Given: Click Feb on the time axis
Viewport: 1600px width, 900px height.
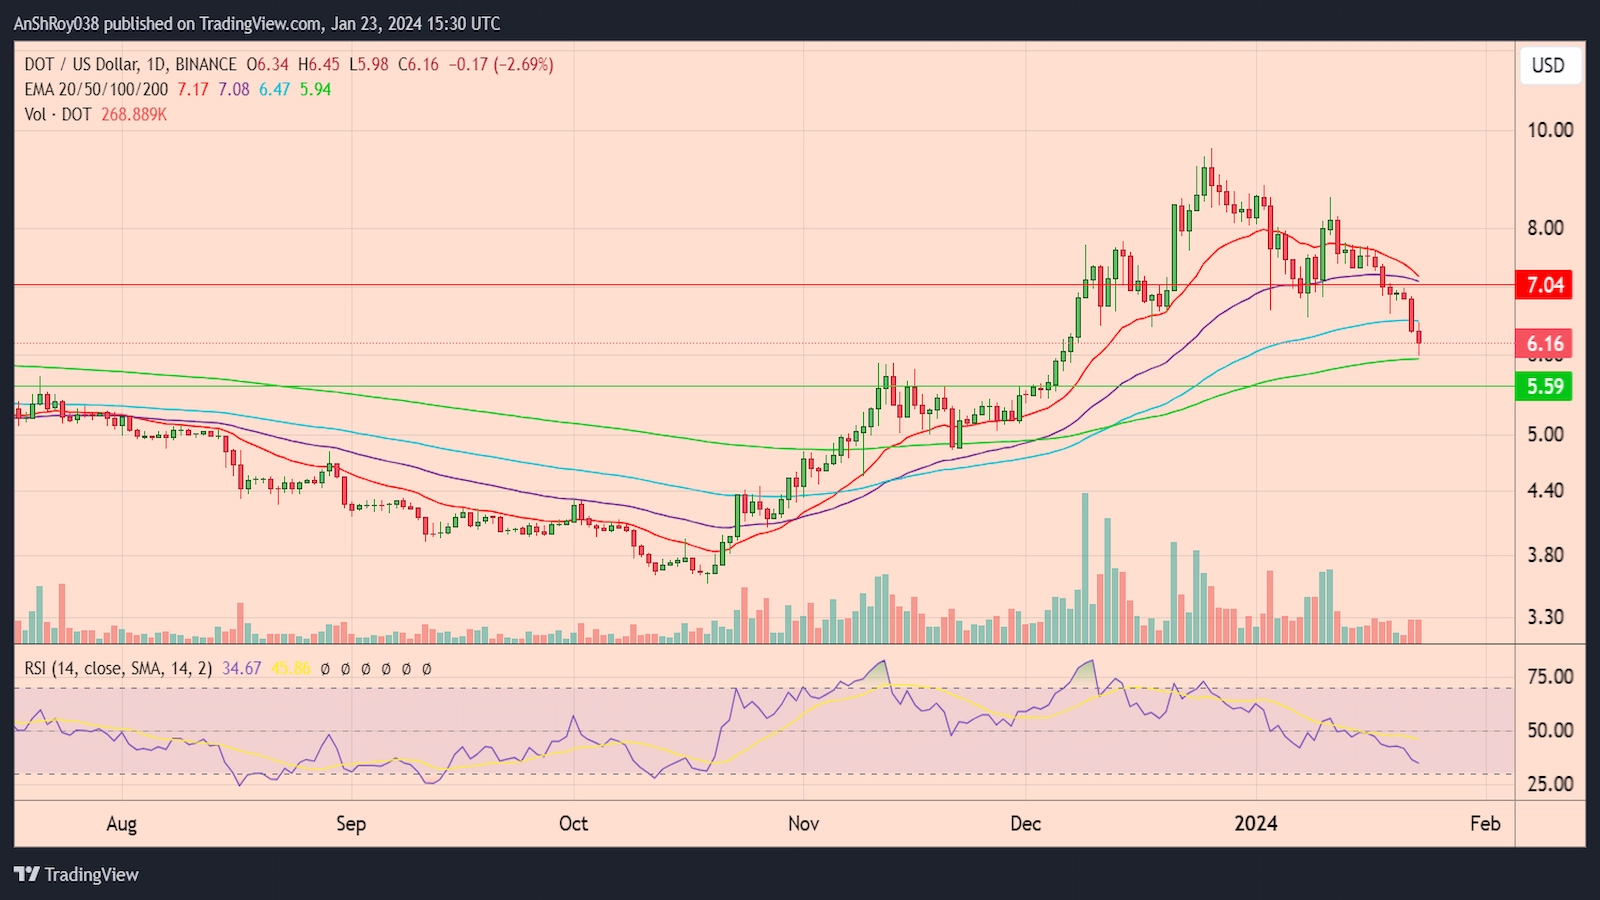Looking at the screenshot, I should pos(1484,823).
